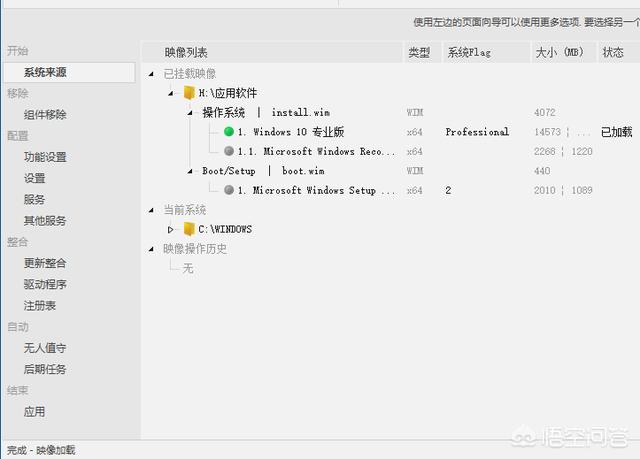Screen dimensions: 640x459
Task: Collapse the 已挂载映像 group
Action: [152, 74]
